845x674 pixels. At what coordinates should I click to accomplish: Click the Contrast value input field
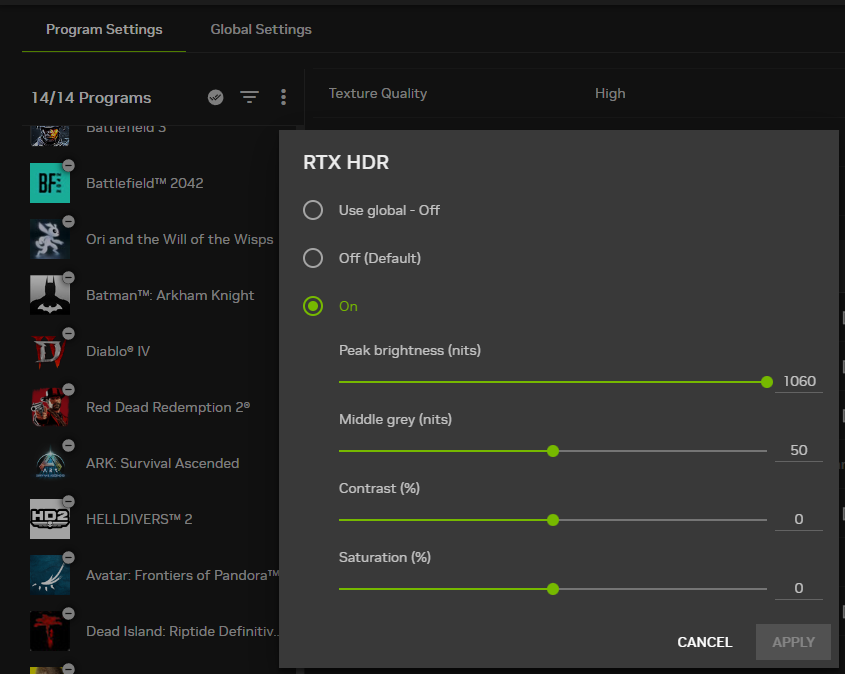coord(798,519)
